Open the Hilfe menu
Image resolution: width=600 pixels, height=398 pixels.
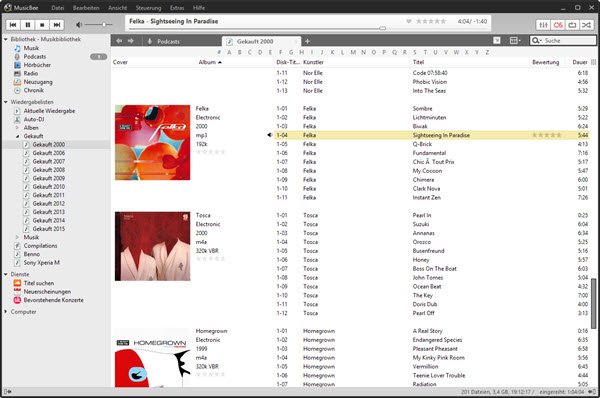pos(199,8)
